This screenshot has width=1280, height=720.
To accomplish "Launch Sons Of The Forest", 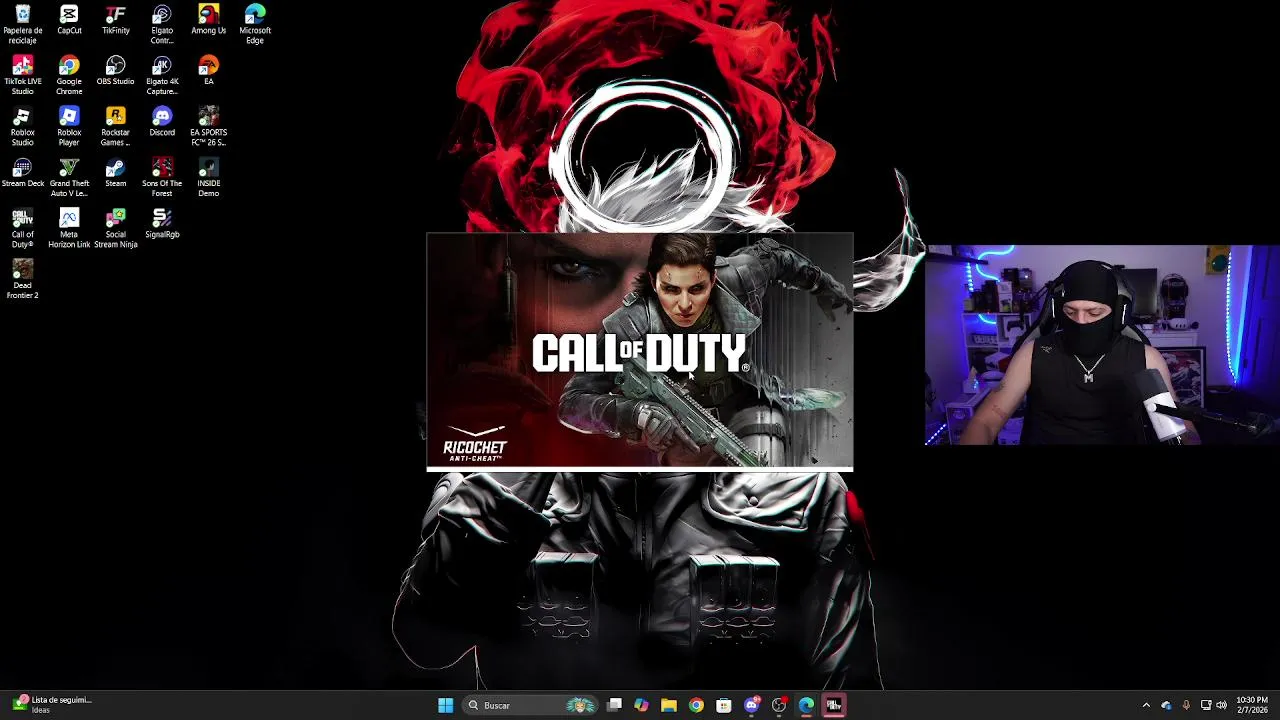I will tap(162, 178).
